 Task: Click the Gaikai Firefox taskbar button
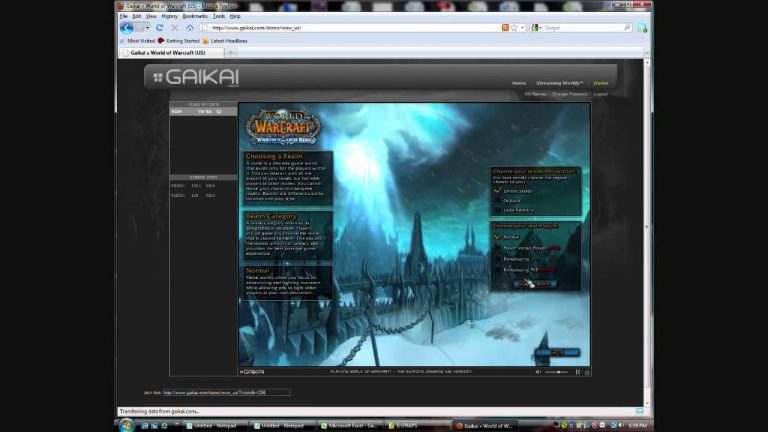(486, 426)
